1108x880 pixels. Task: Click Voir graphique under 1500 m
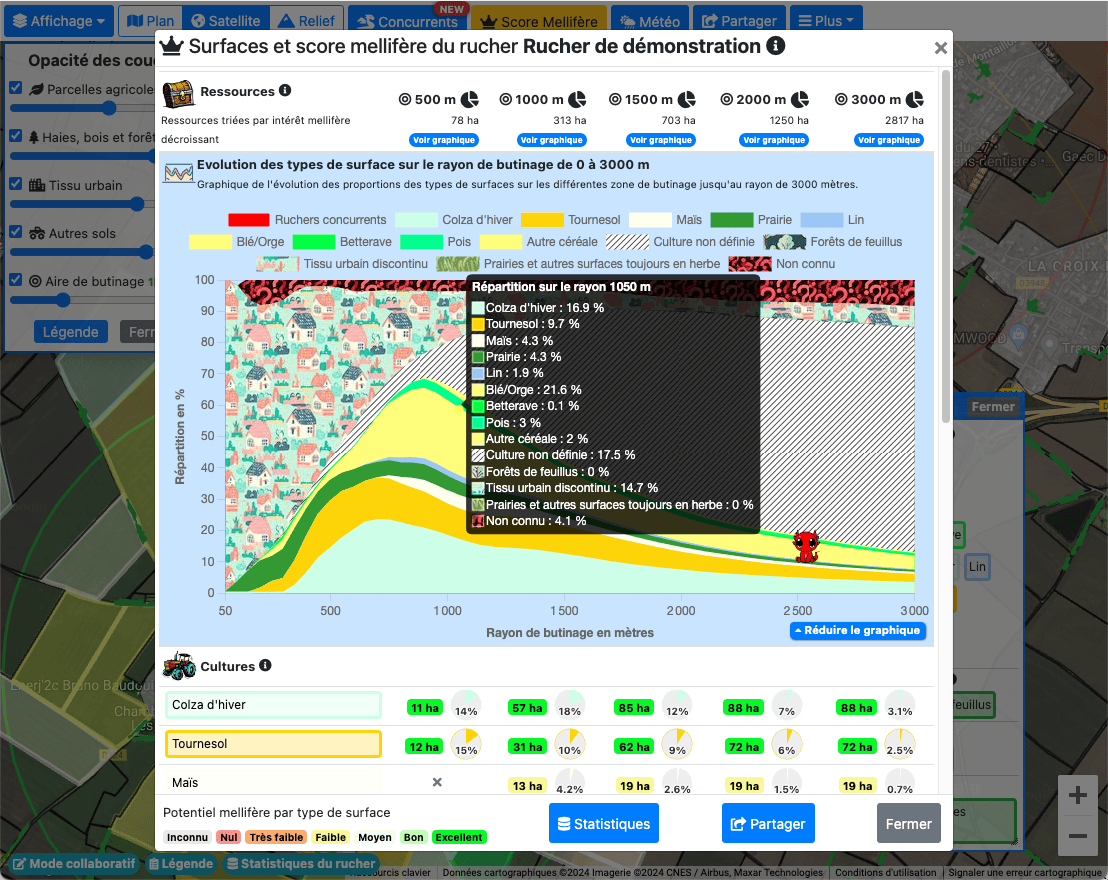[661, 140]
